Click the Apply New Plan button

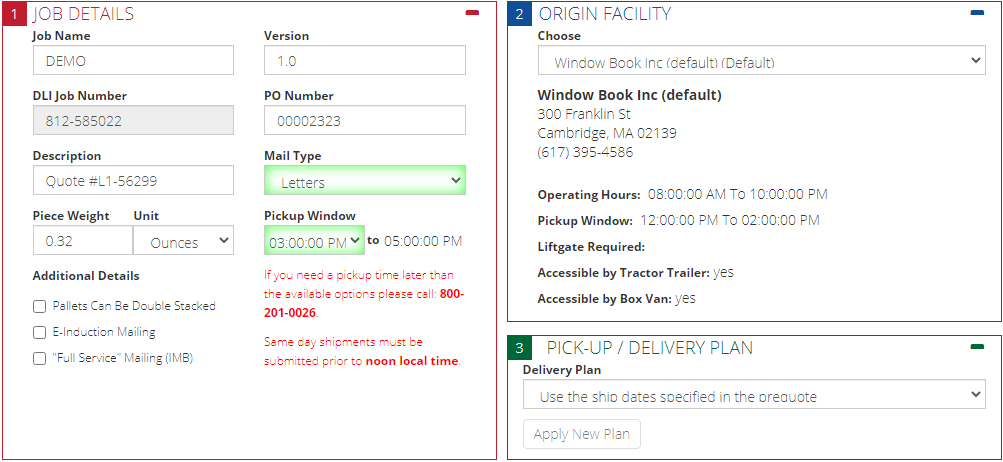coord(581,434)
